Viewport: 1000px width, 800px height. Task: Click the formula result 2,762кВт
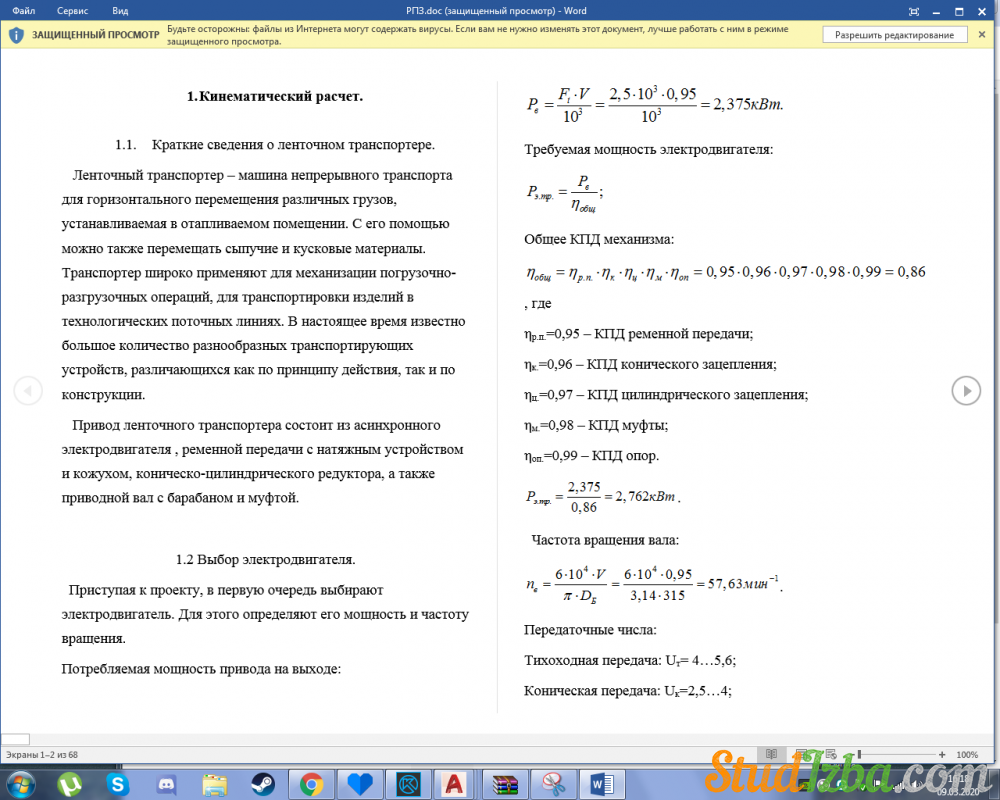tap(647, 497)
